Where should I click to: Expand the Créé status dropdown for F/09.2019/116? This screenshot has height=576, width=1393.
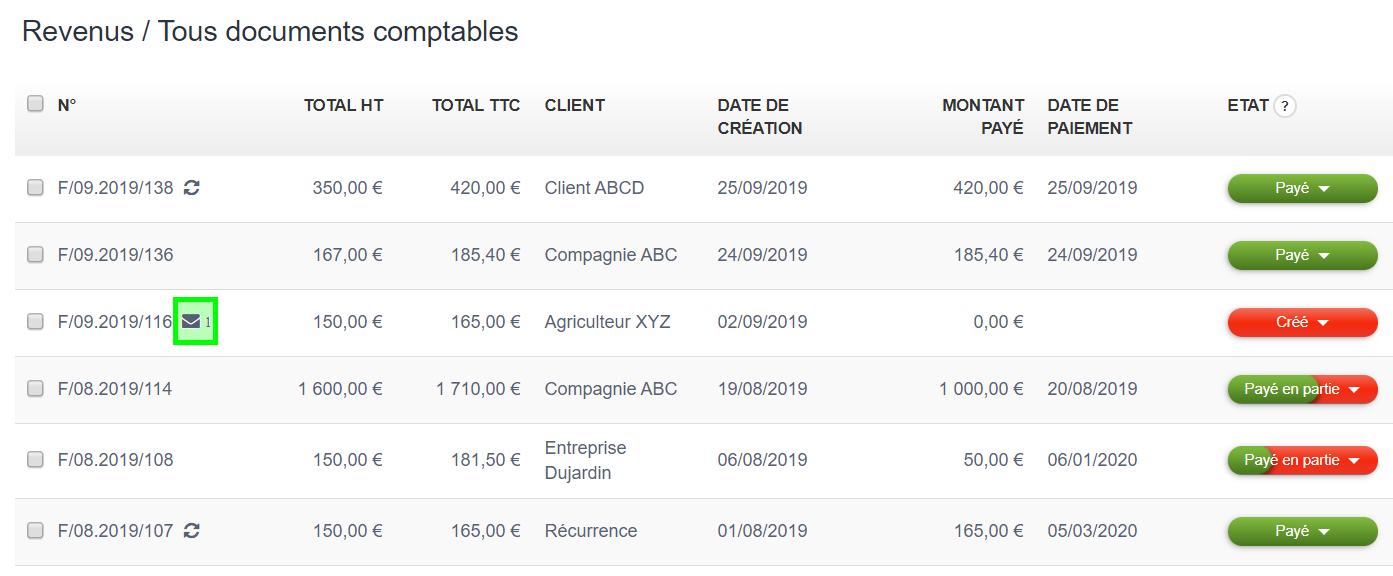1301,322
